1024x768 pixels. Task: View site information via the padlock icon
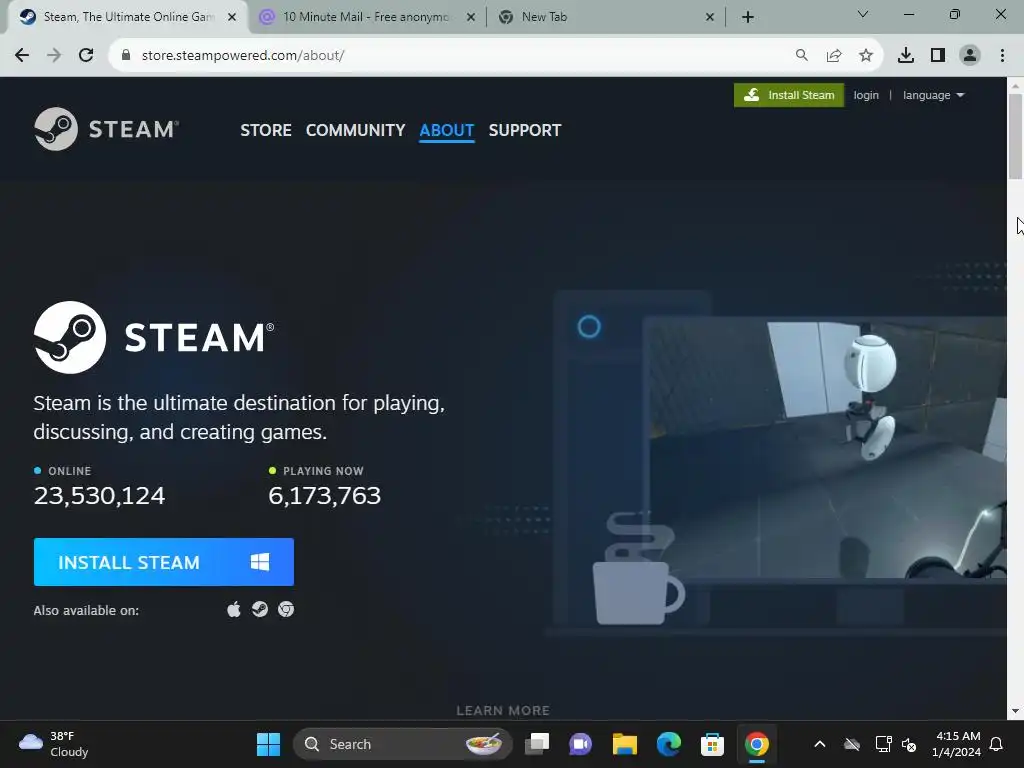pyautogui.click(x=126, y=56)
